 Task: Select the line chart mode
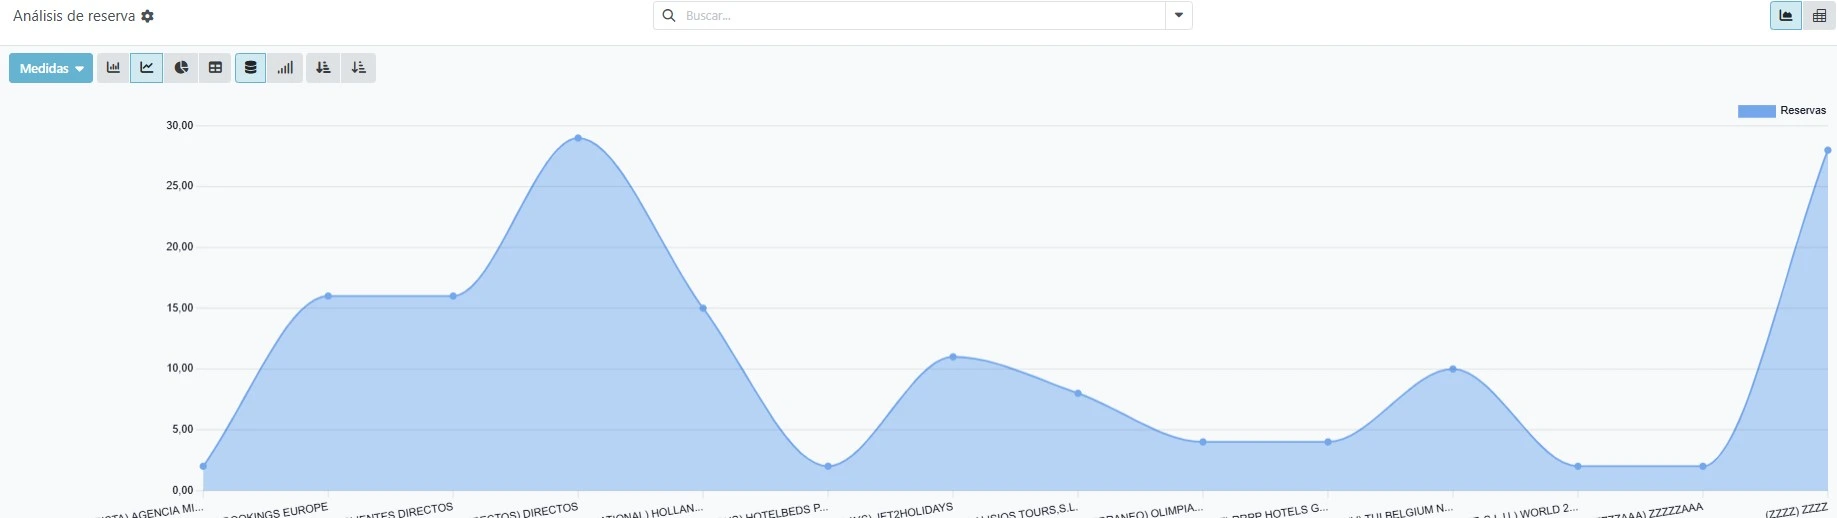(147, 68)
